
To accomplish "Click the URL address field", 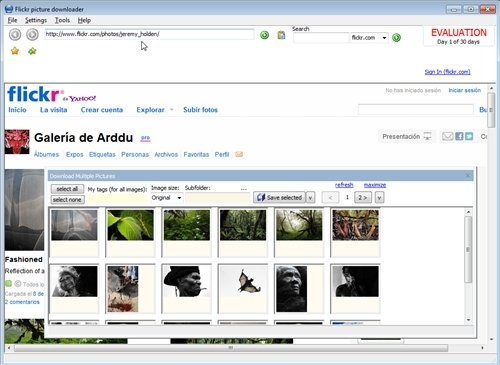I will pyautogui.click(x=149, y=34).
